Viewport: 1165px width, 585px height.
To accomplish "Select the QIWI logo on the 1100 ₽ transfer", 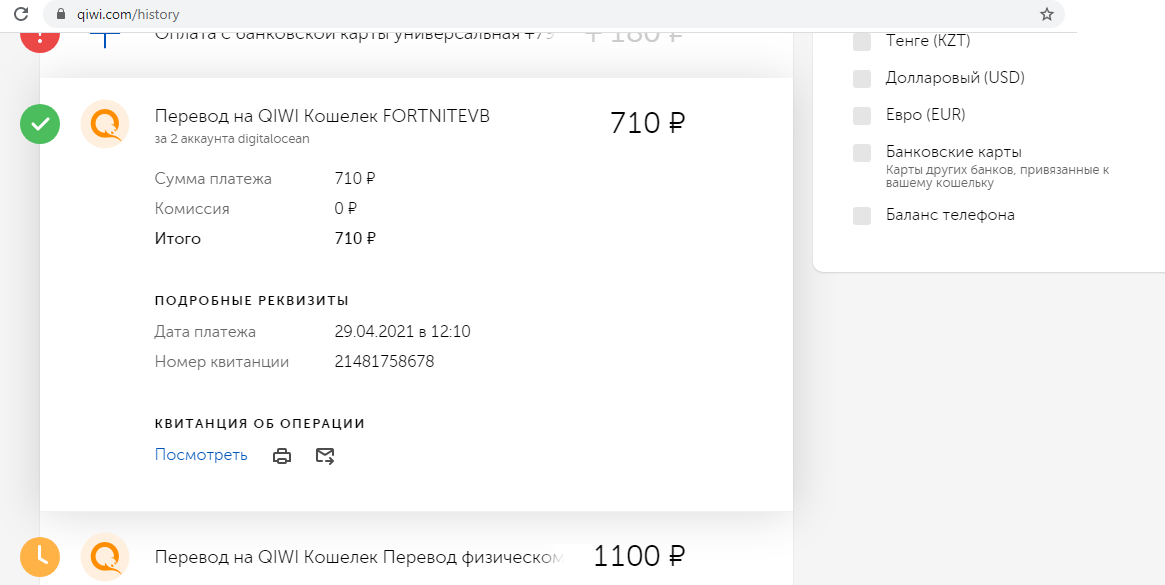I will coord(105,557).
